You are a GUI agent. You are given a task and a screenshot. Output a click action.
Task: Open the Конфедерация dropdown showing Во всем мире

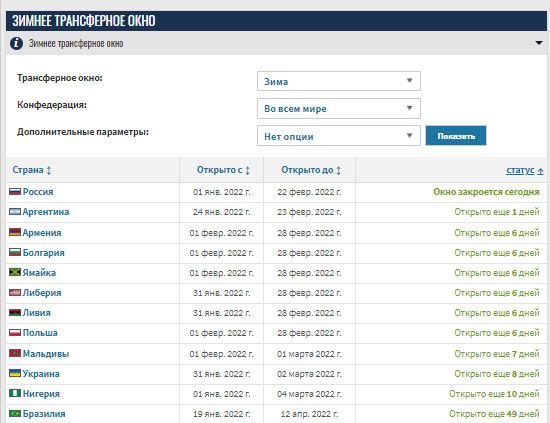(x=339, y=108)
